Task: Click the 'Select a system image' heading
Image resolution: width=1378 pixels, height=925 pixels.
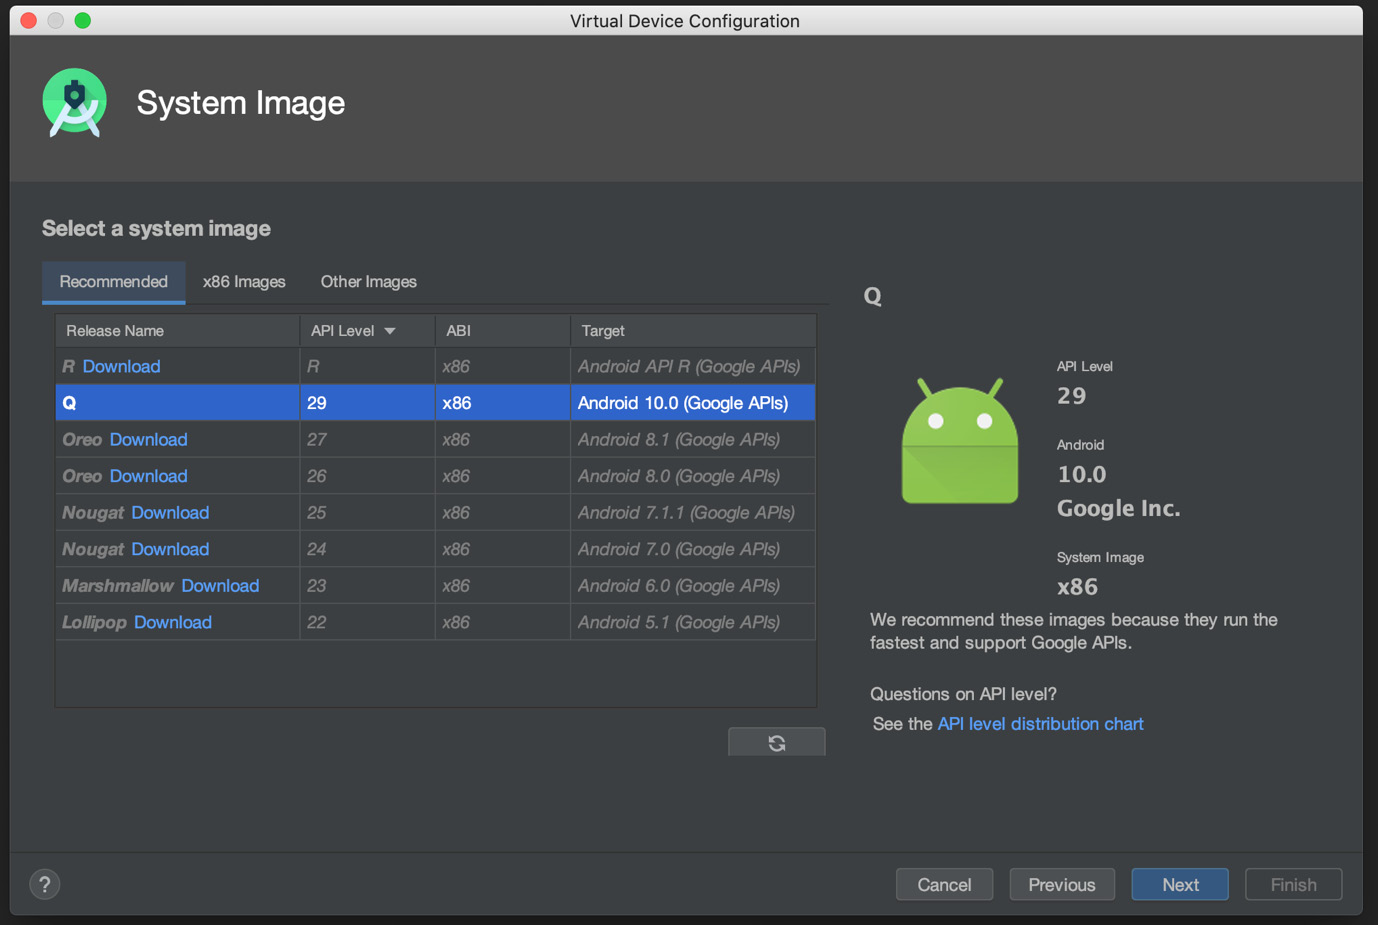Action: [156, 228]
